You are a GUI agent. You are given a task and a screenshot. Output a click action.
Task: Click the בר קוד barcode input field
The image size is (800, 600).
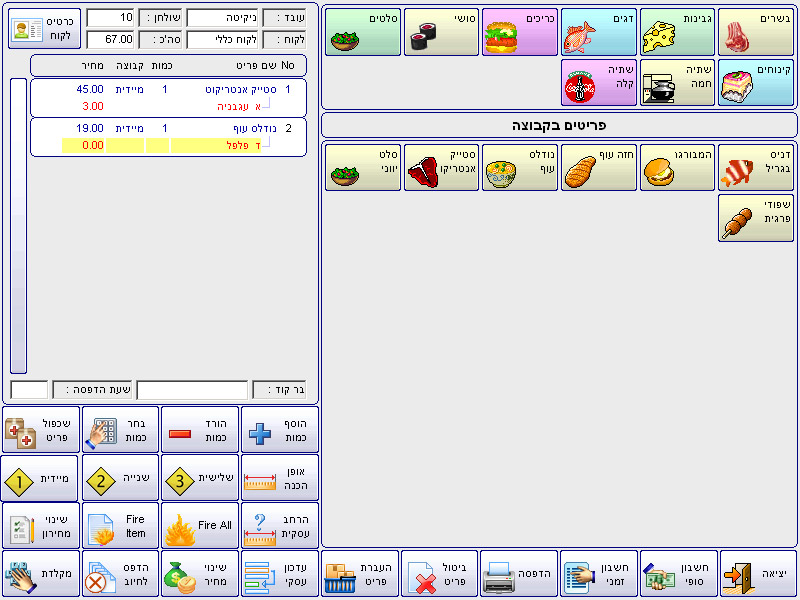coord(192,390)
